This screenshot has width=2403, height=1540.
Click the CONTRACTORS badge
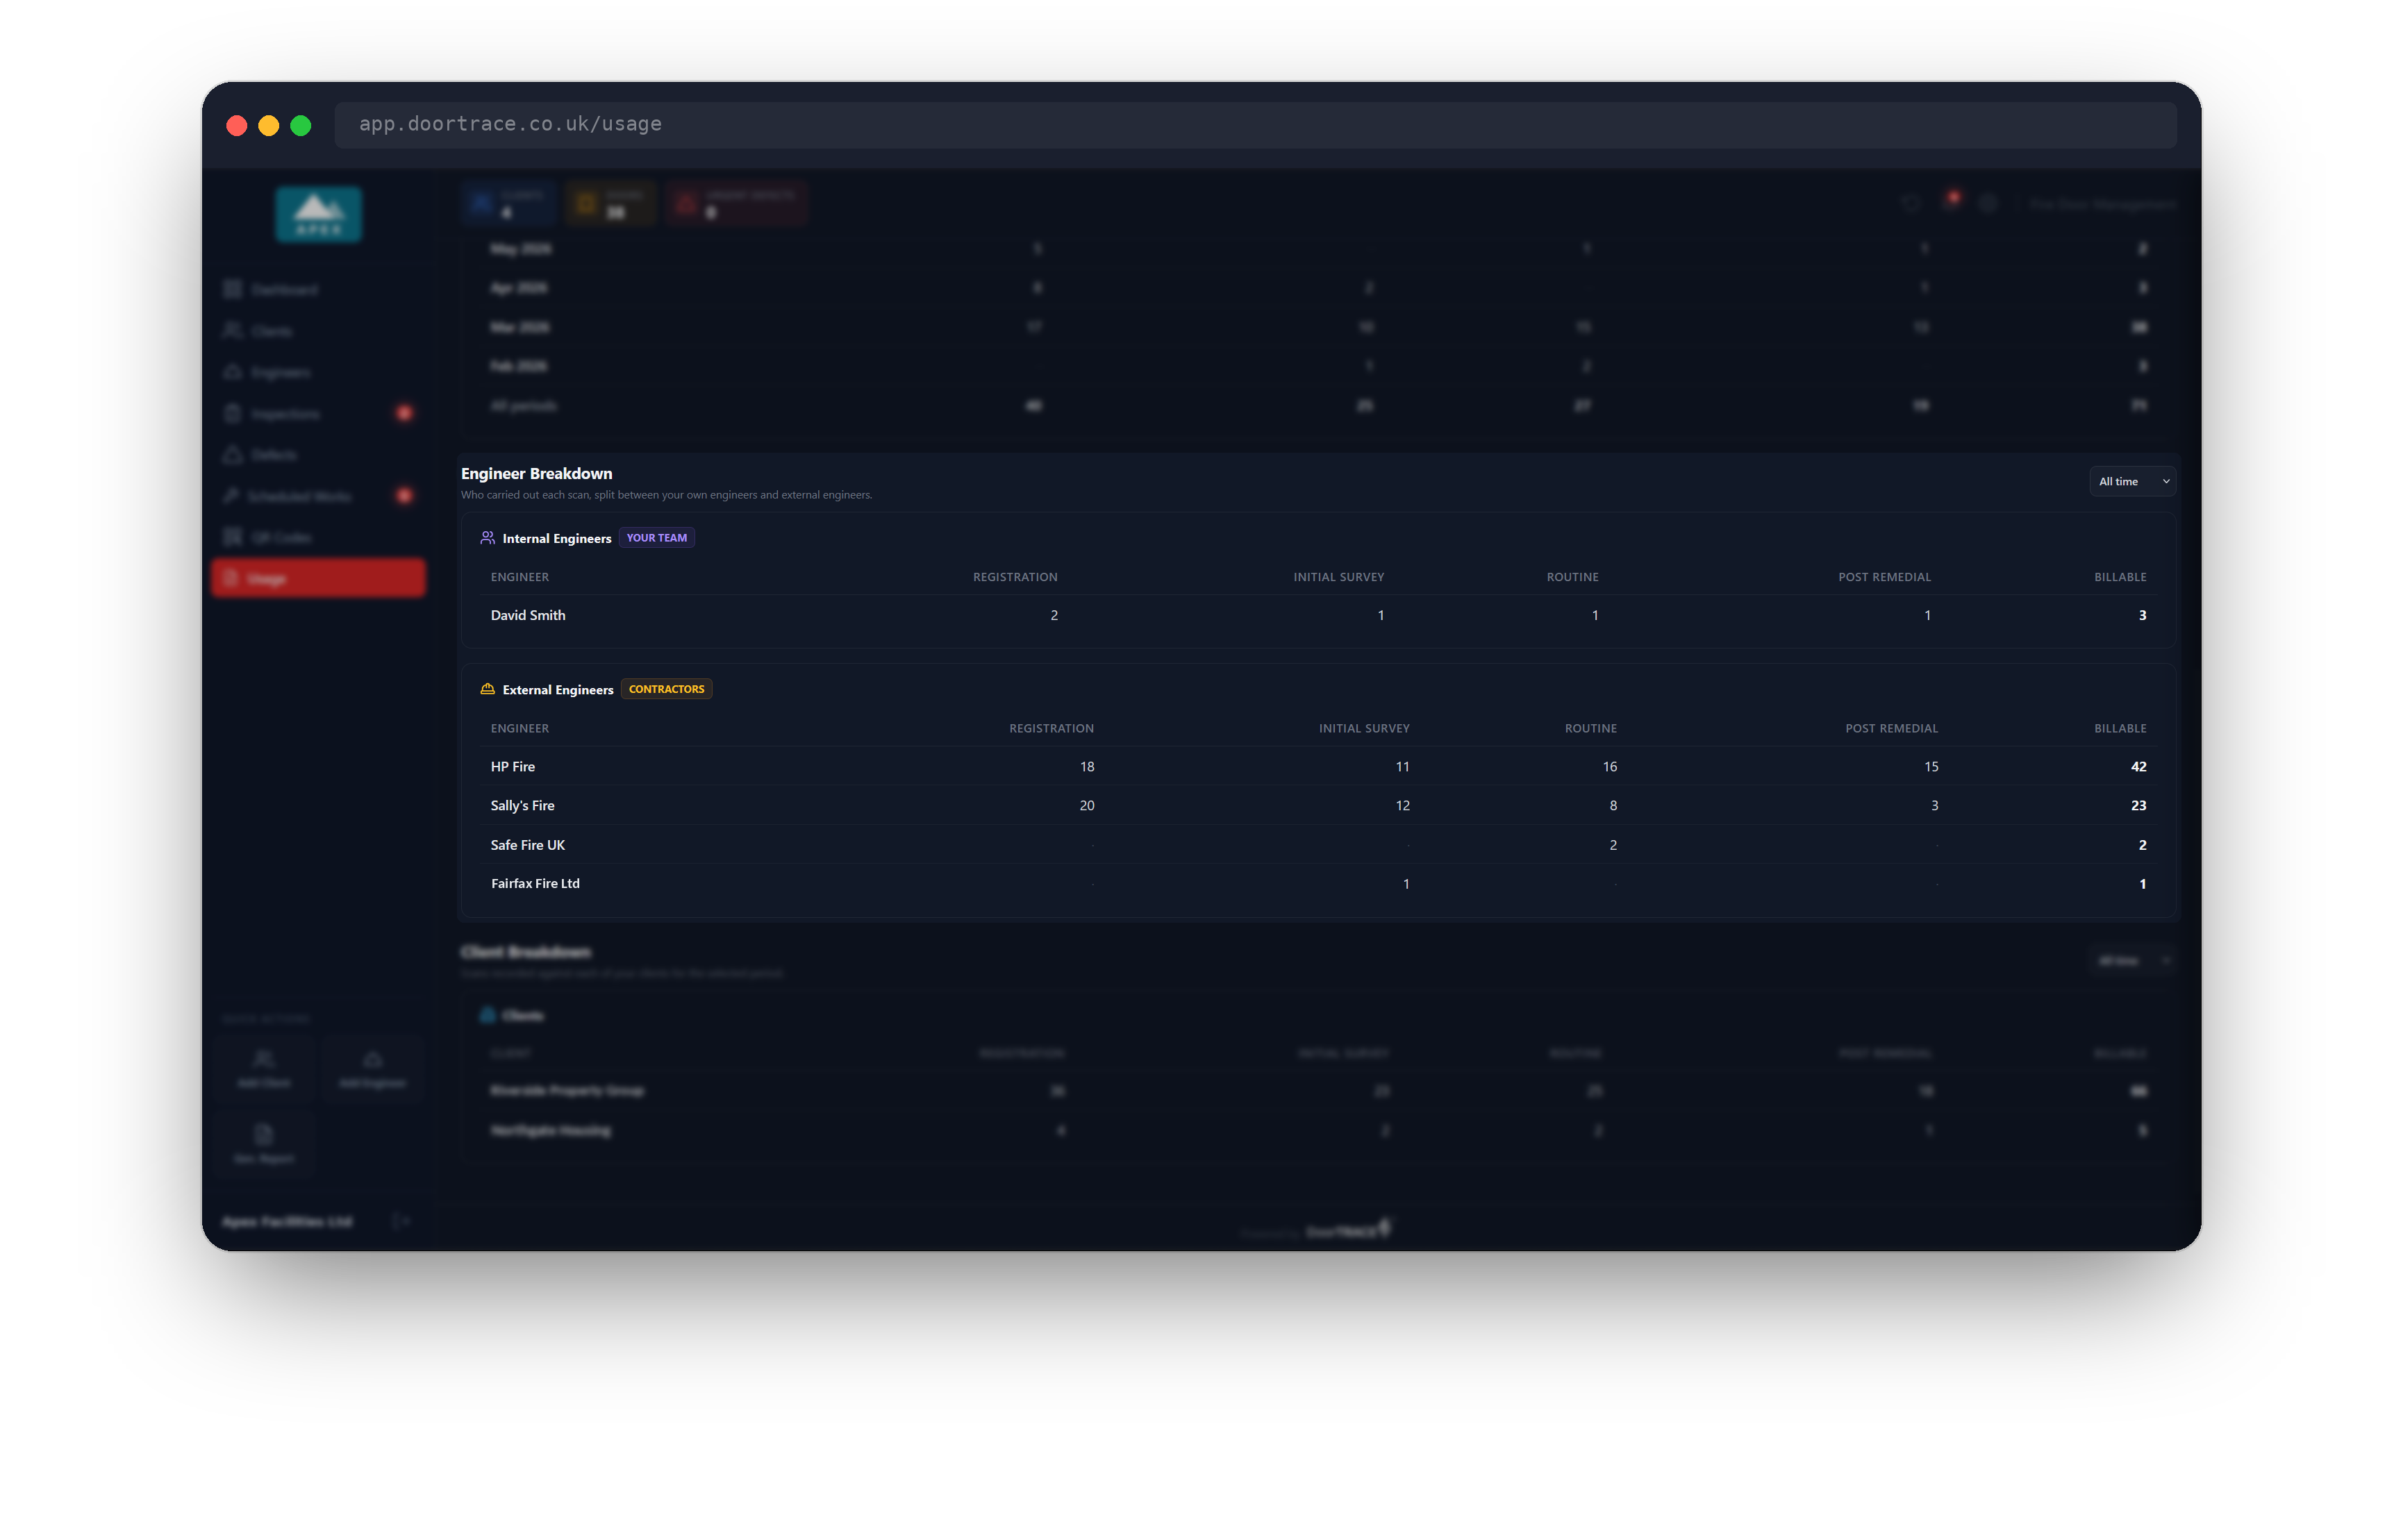(x=666, y=689)
